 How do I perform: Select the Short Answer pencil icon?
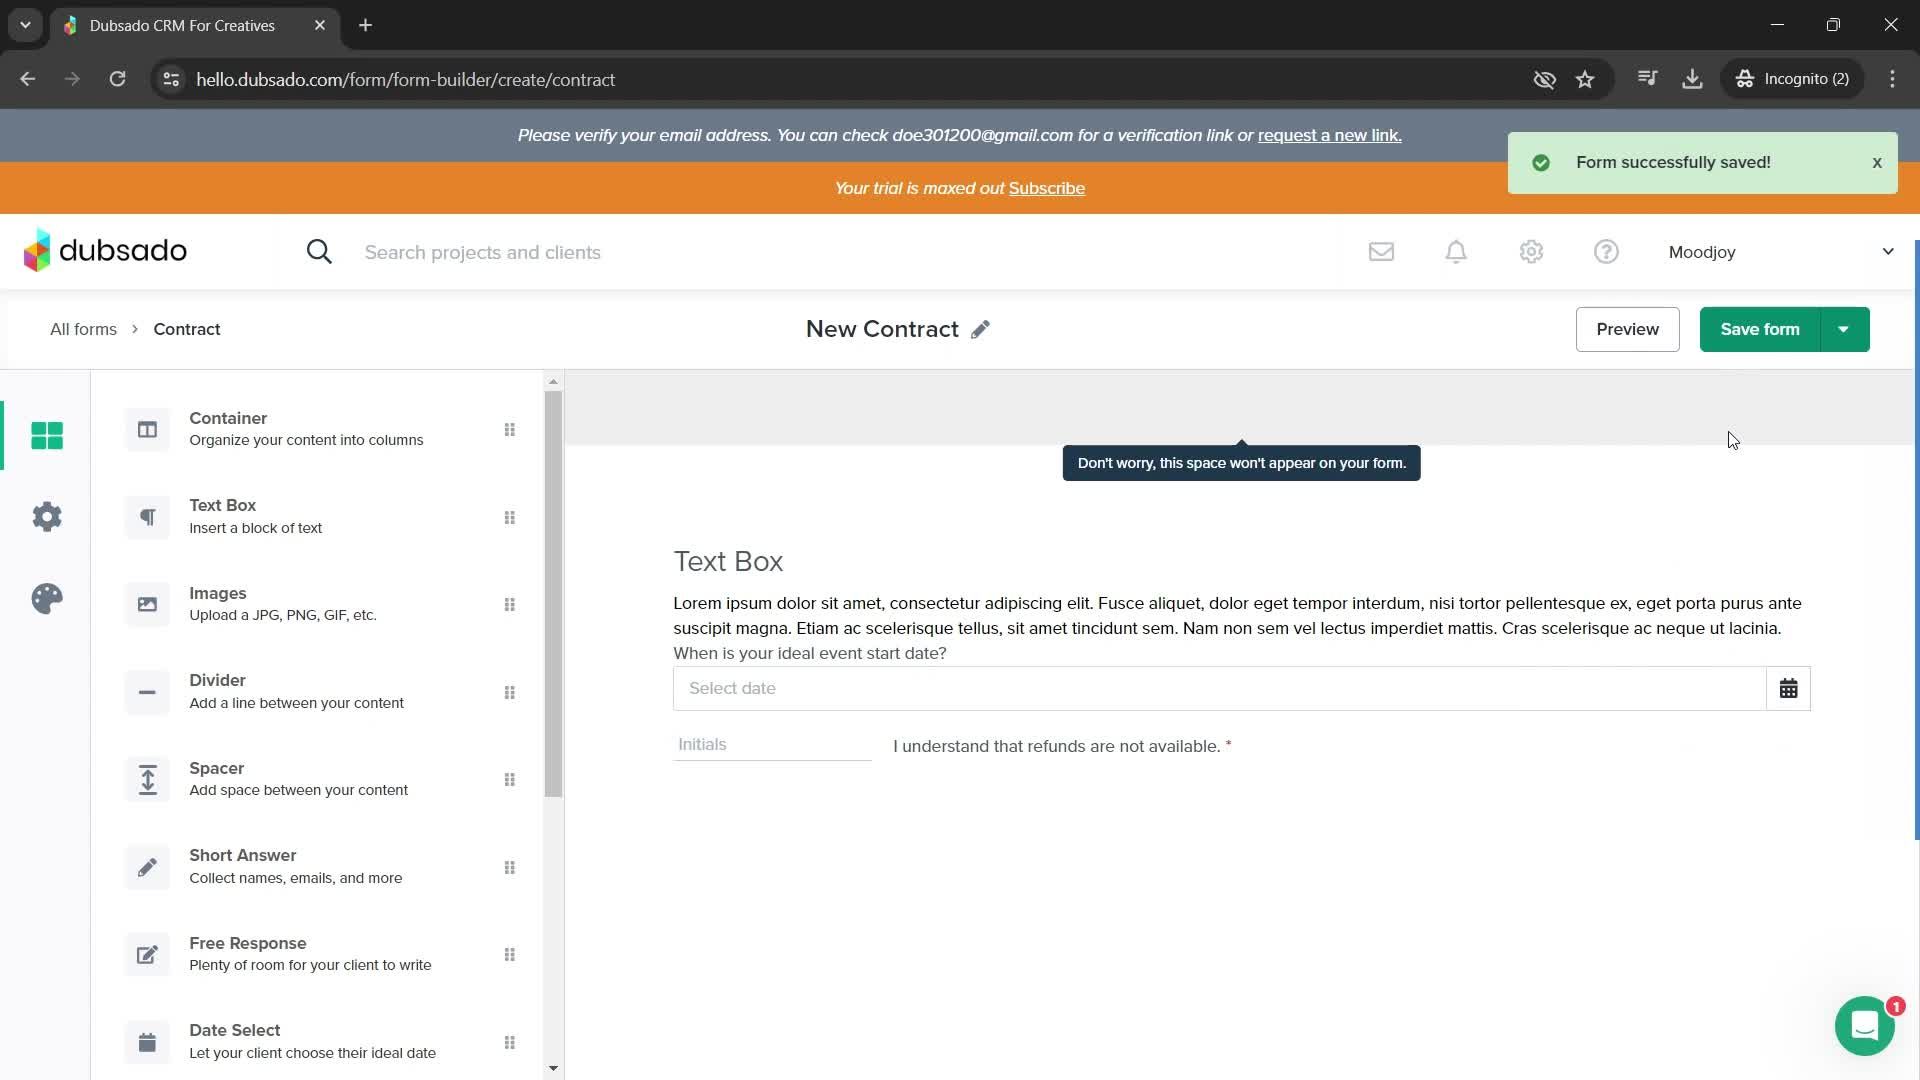[x=147, y=867]
